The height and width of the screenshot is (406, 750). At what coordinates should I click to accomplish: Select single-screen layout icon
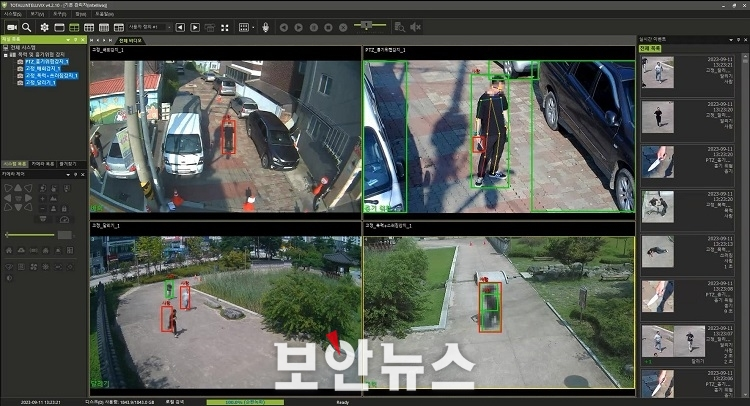pyautogui.click(x=59, y=28)
